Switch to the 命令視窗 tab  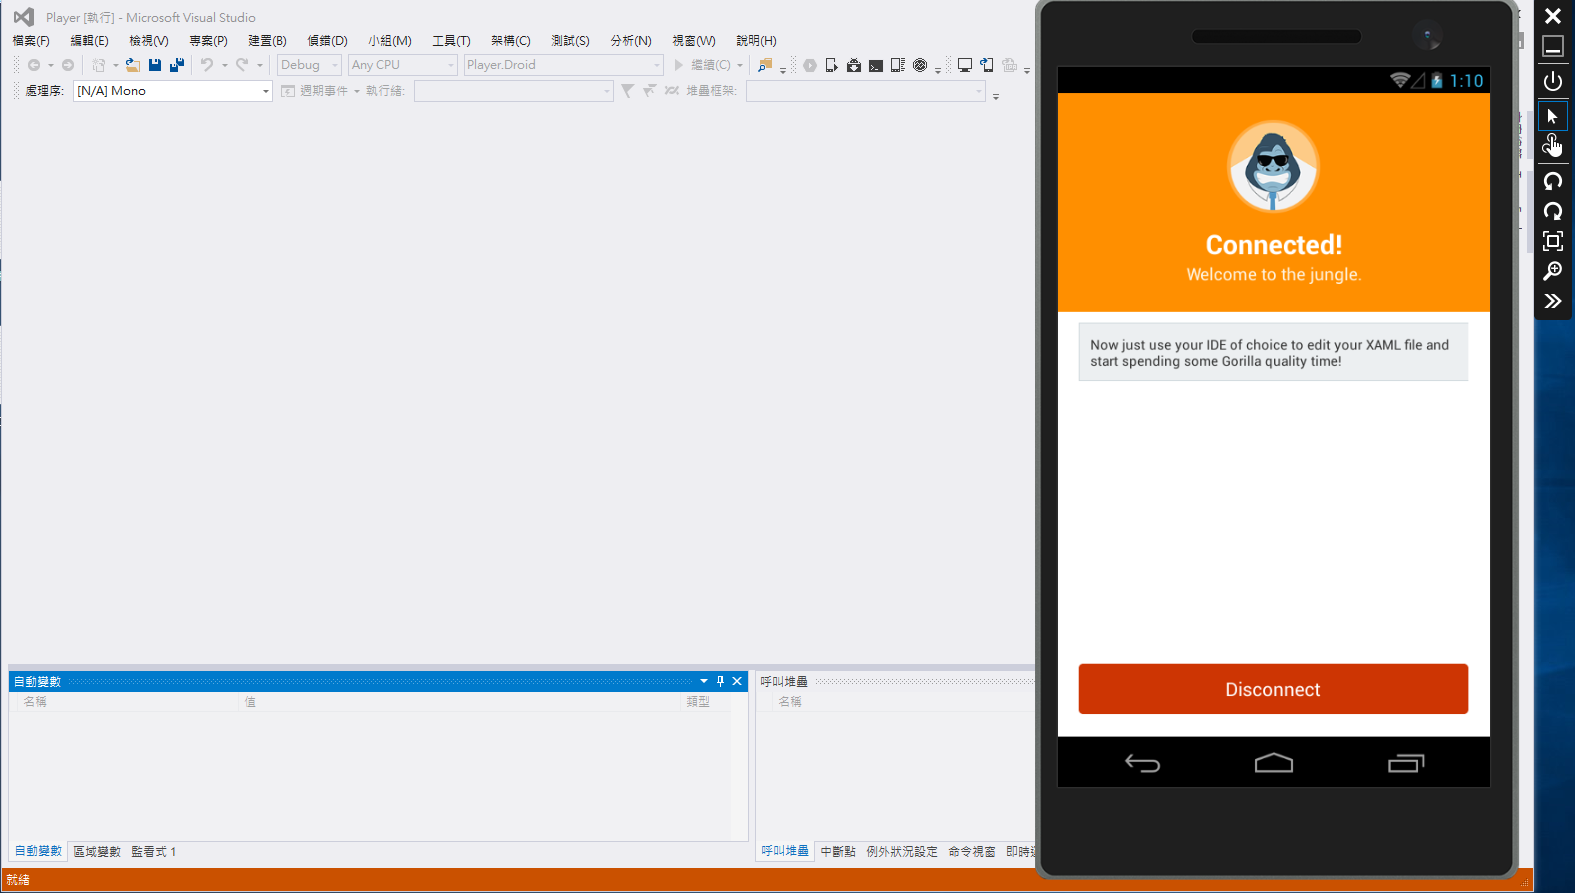point(972,852)
